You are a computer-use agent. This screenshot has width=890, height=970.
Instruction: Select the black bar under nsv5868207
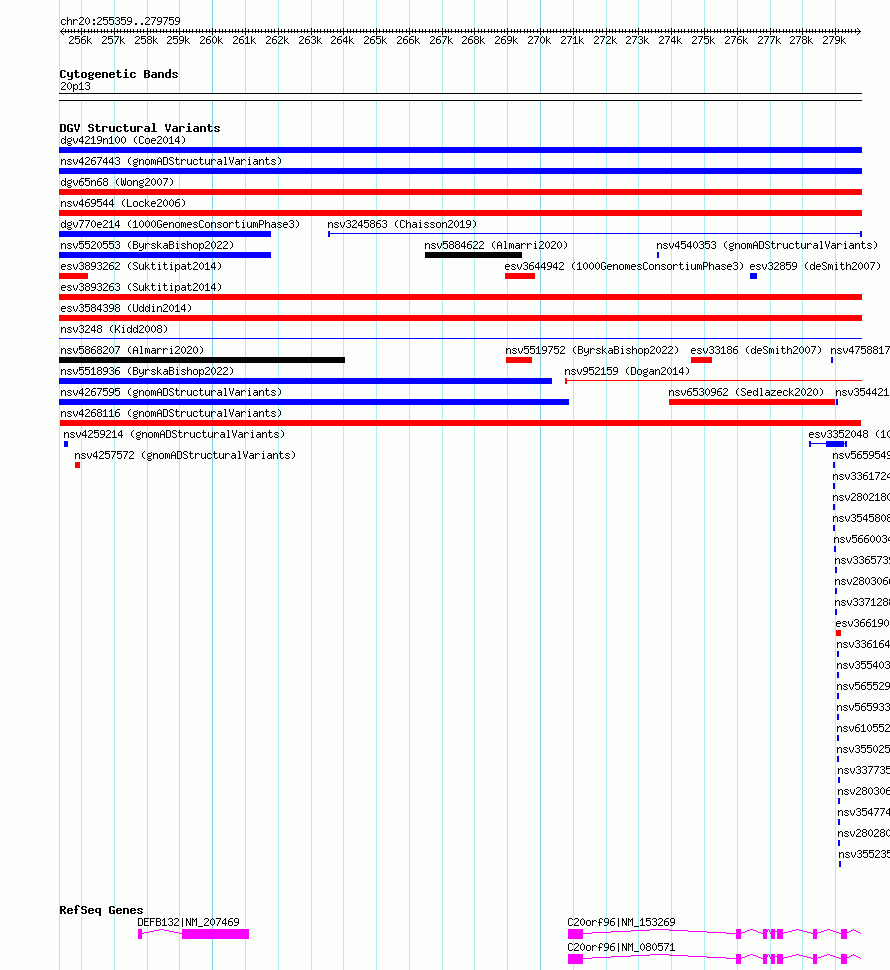(202, 360)
